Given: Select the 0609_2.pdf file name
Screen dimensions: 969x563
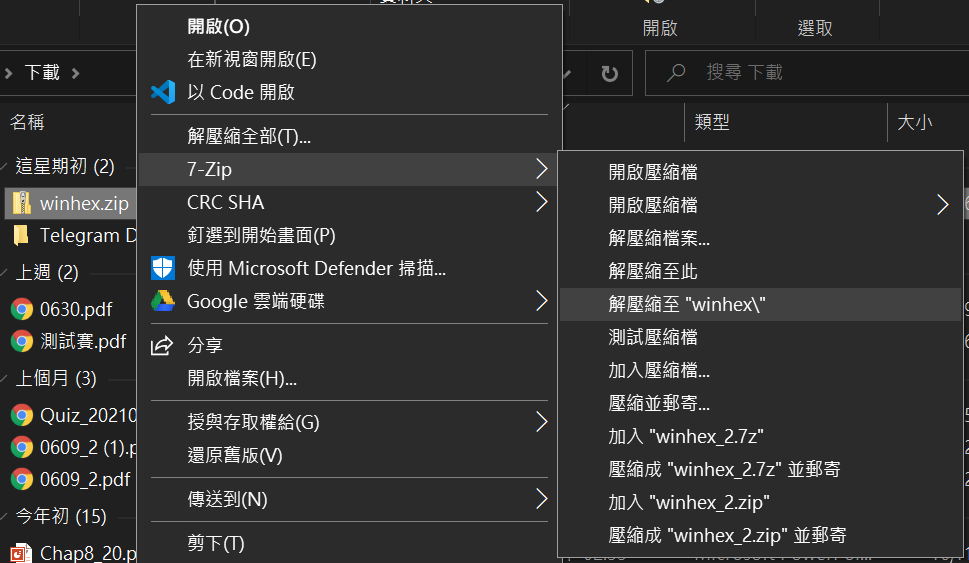Looking at the screenshot, I should pos(85,479).
